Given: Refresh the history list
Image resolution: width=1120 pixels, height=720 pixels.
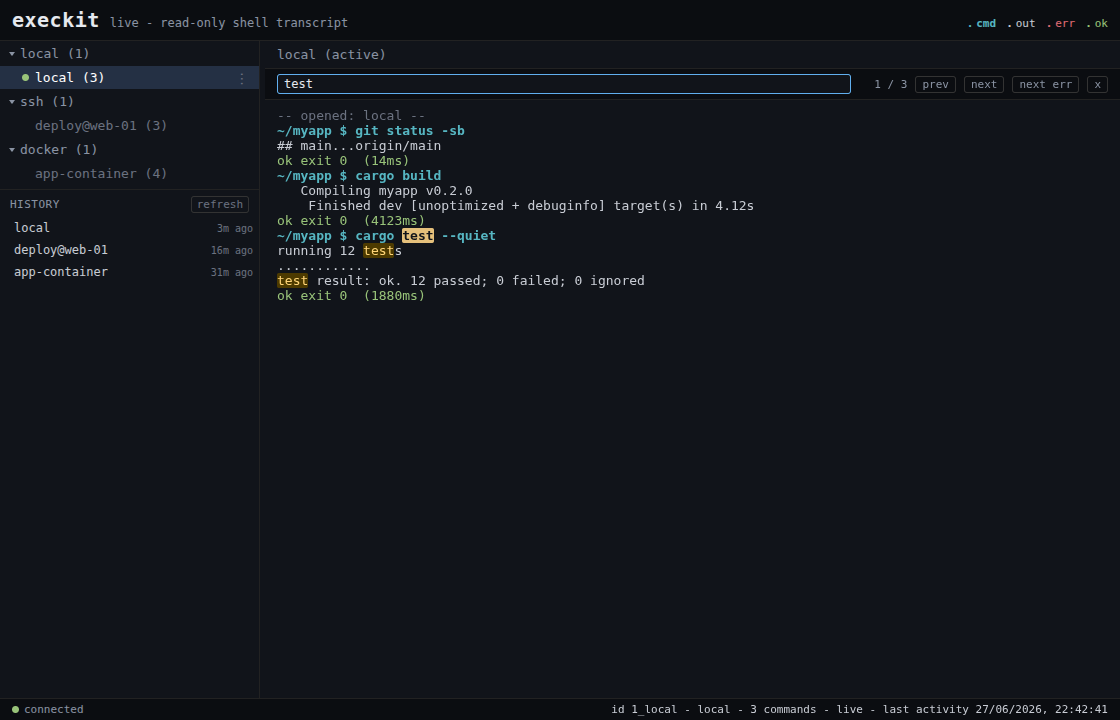Looking at the screenshot, I should pos(220,204).
